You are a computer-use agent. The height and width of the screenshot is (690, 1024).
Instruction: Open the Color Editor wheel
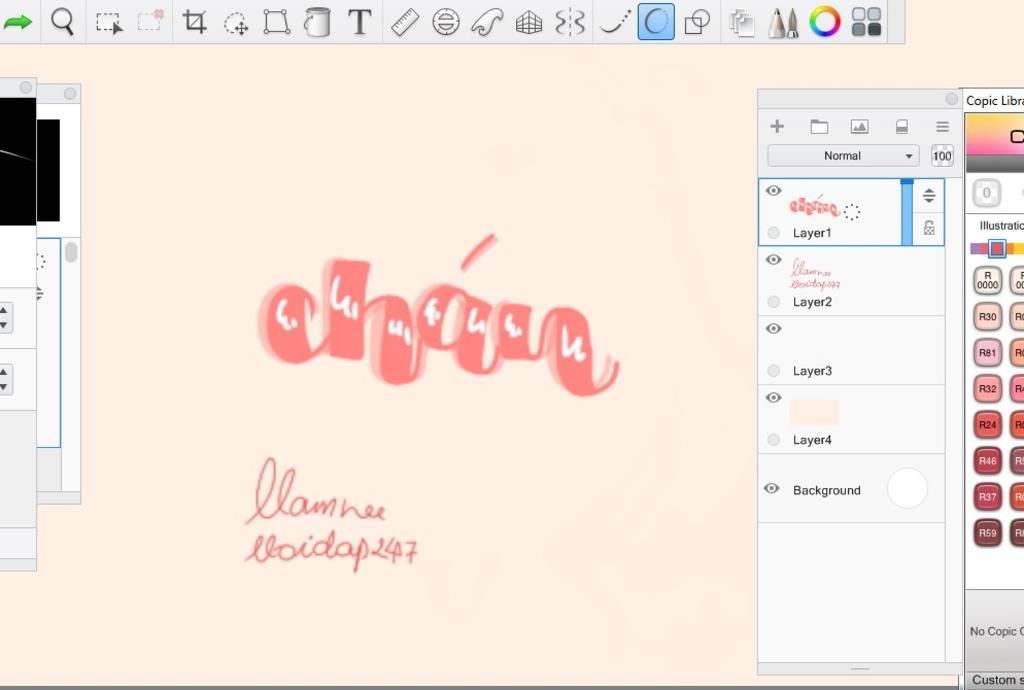[825, 22]
